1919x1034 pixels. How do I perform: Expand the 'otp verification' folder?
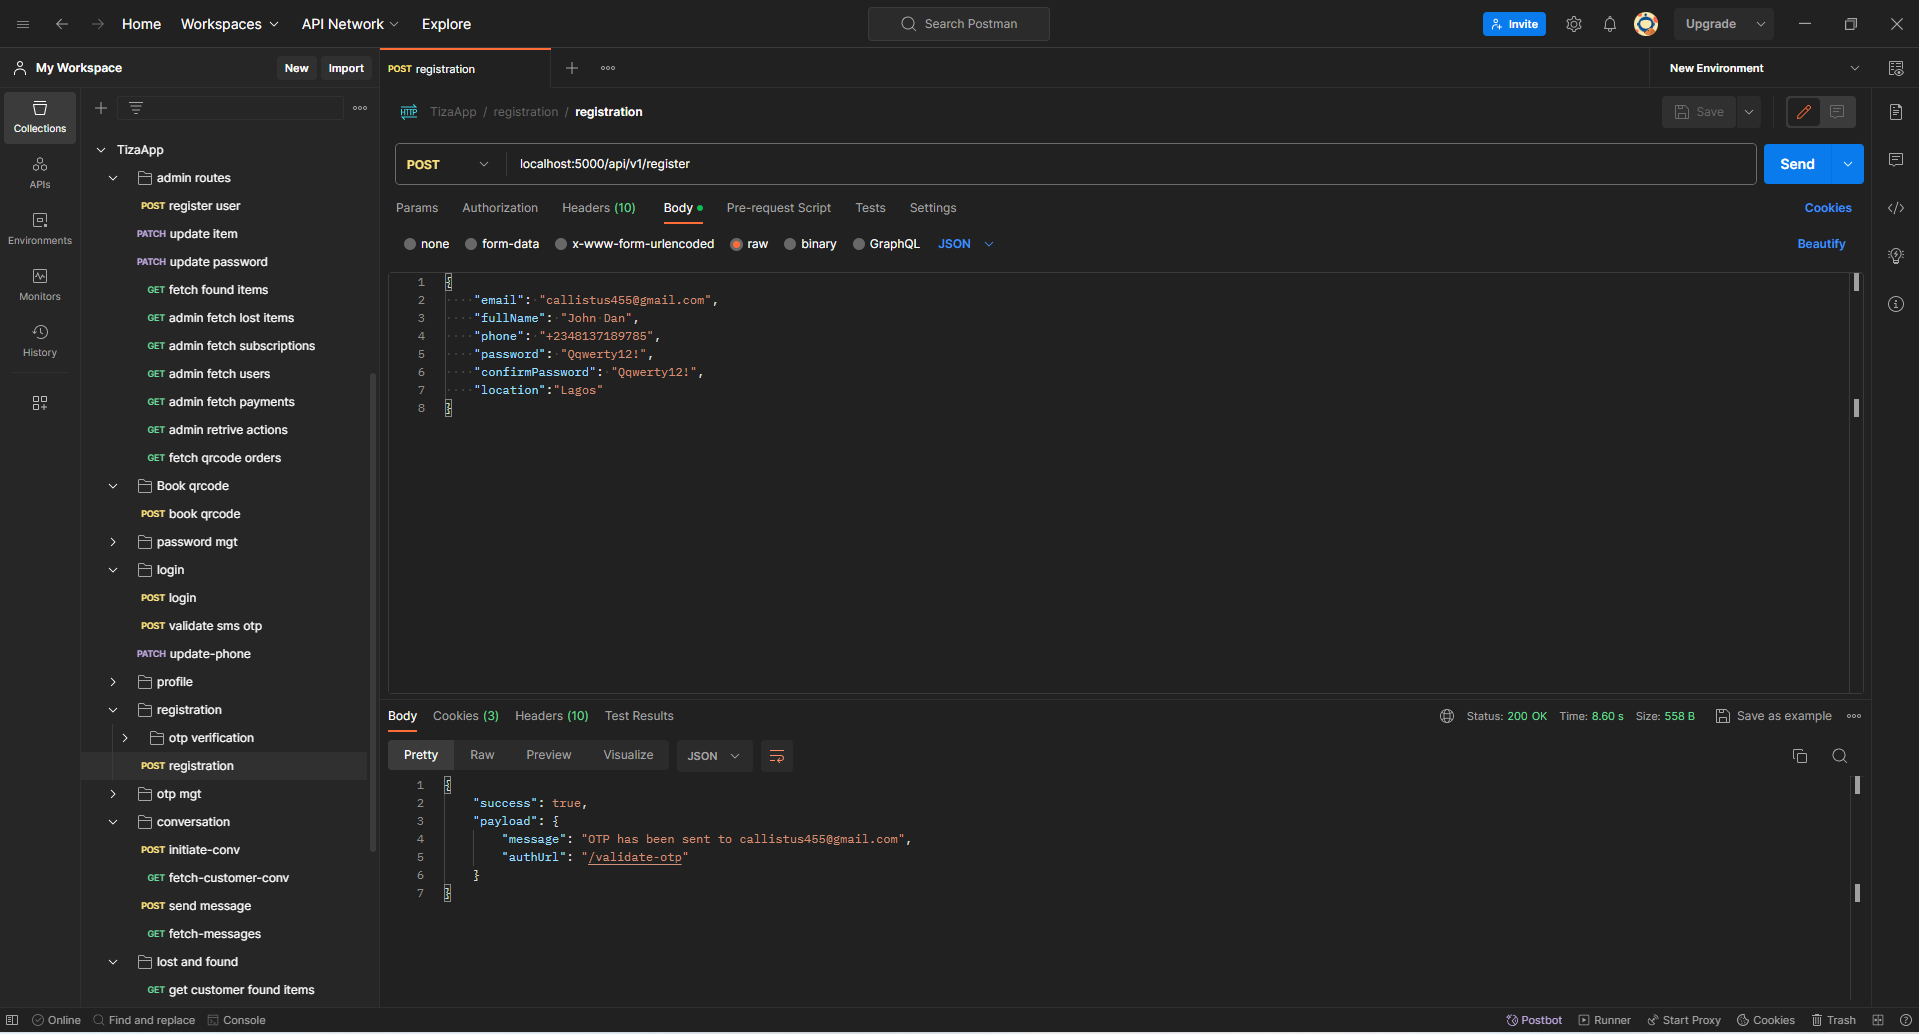pos(125,738)
